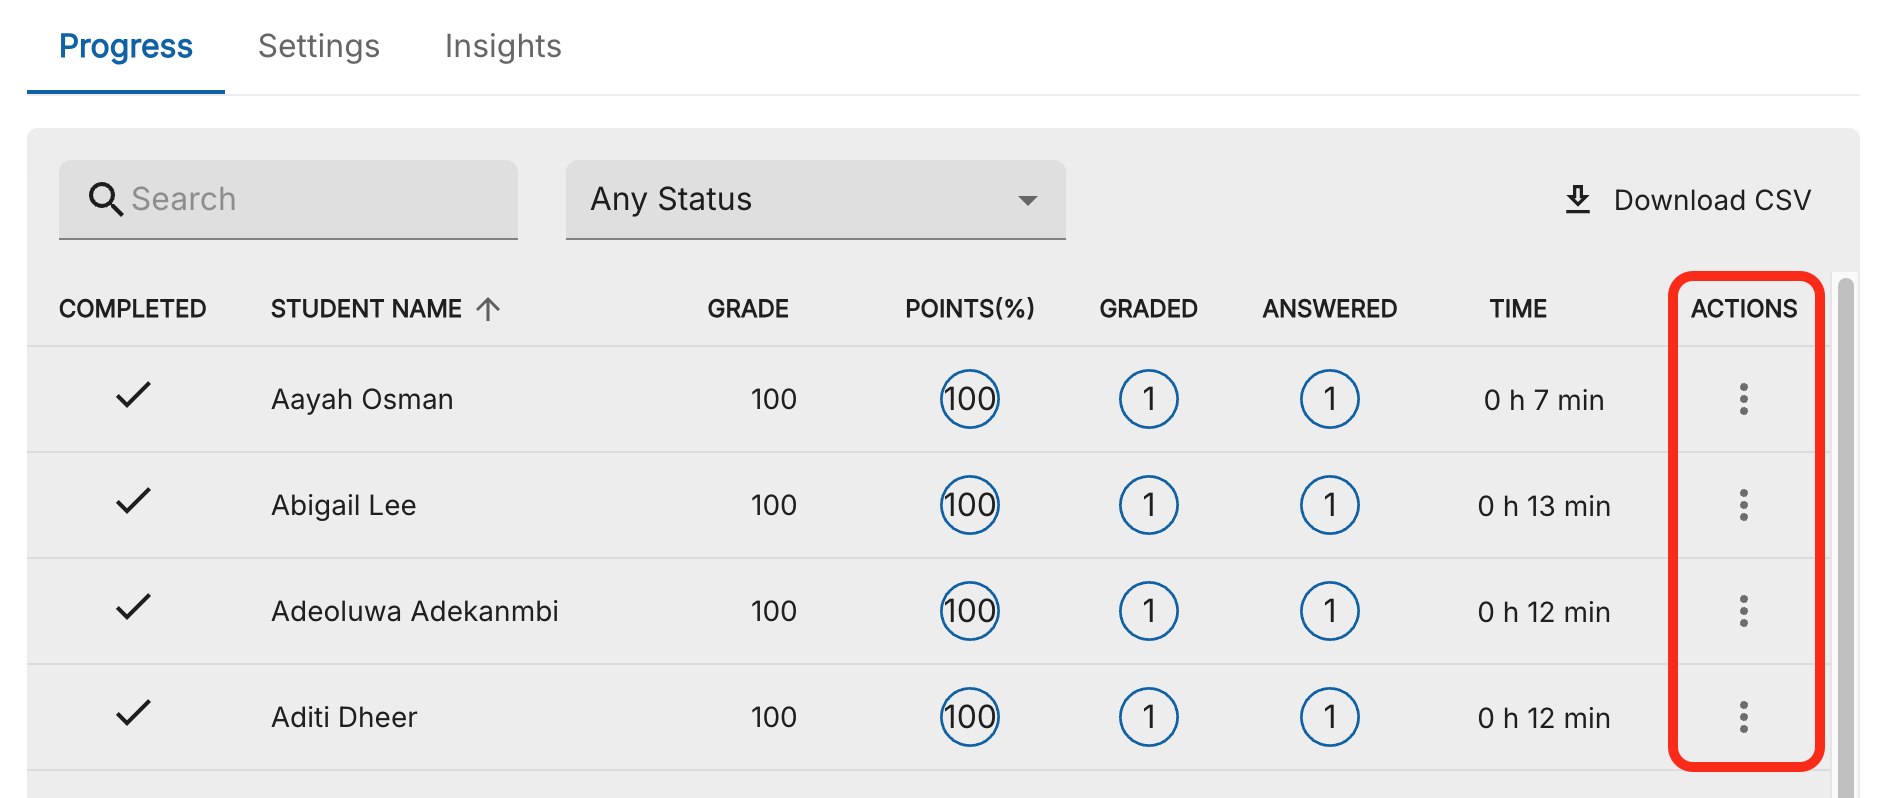This screenshot has width=1882, height=798.
Task: Switch to the Settings tab
Action: point(319,46)
